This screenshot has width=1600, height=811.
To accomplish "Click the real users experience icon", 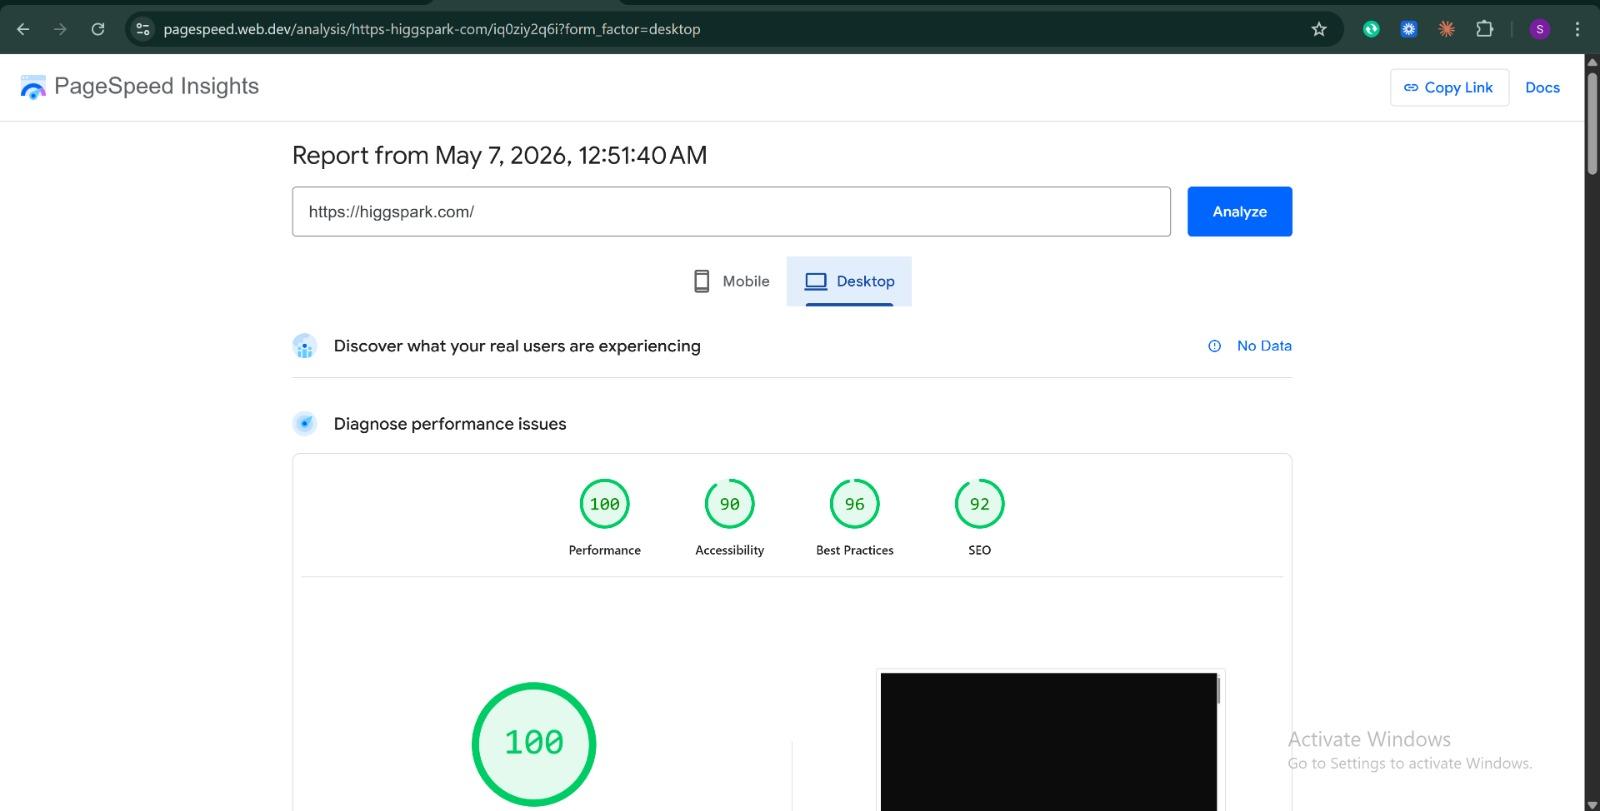I will point(304,346).
